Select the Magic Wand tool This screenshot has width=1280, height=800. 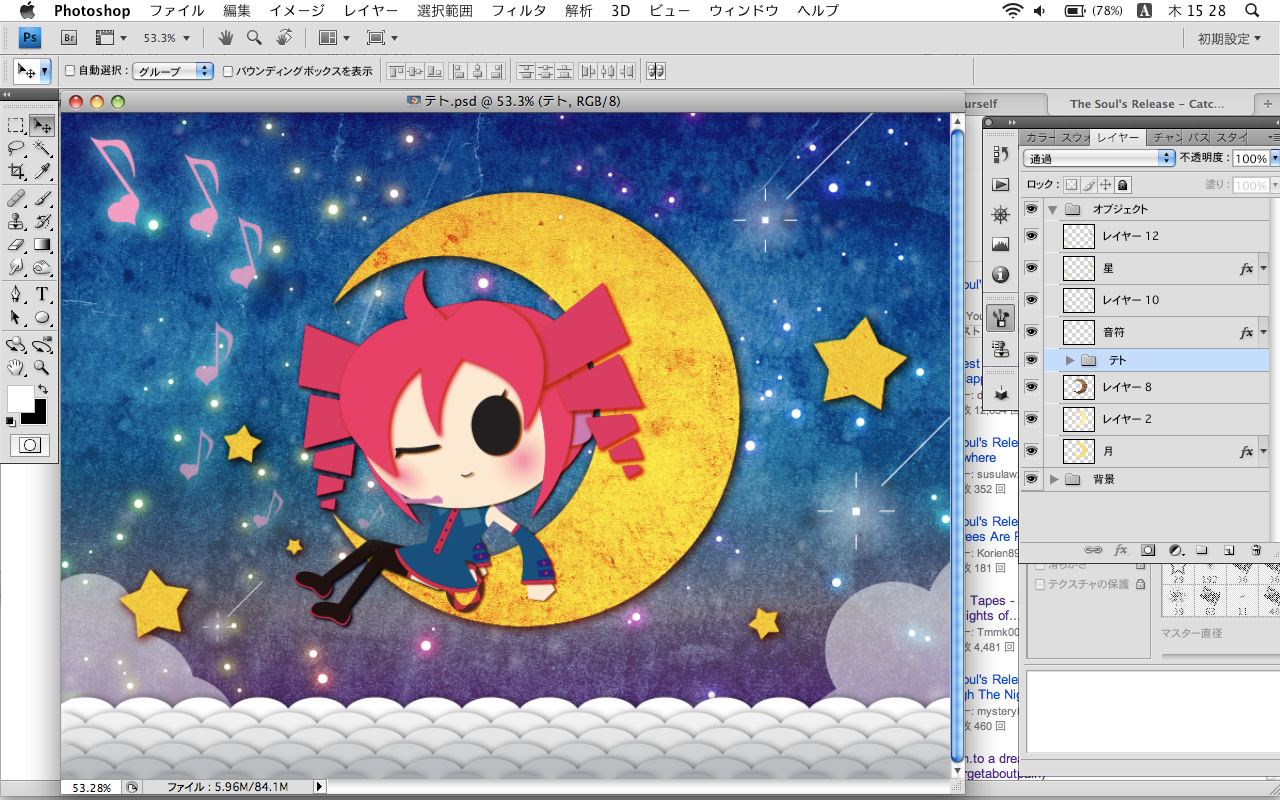[42, 149]
